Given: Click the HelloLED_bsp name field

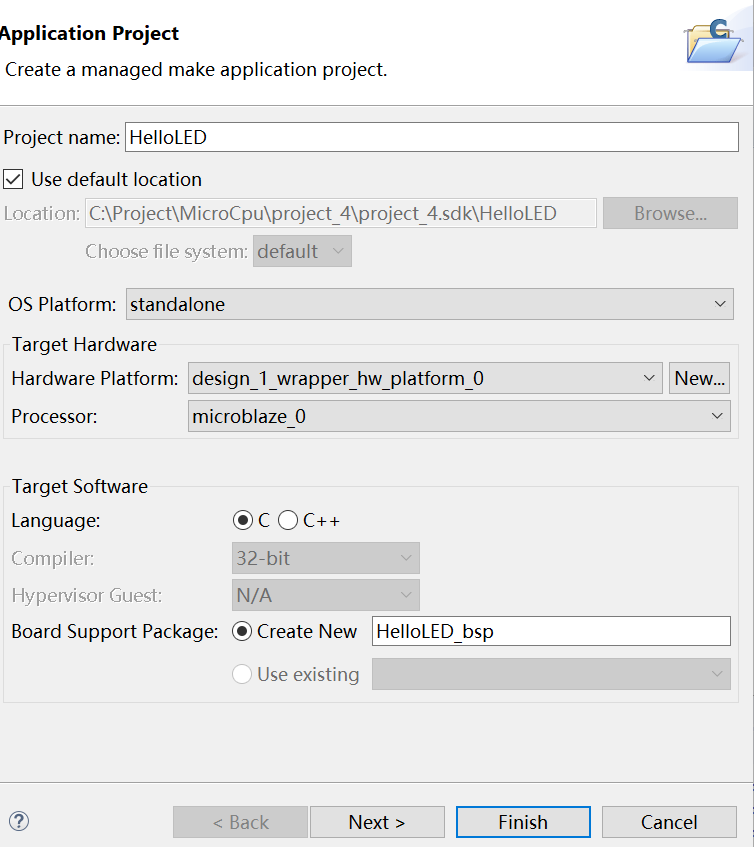Looking at the screenshot, I should tap(551, 631).
